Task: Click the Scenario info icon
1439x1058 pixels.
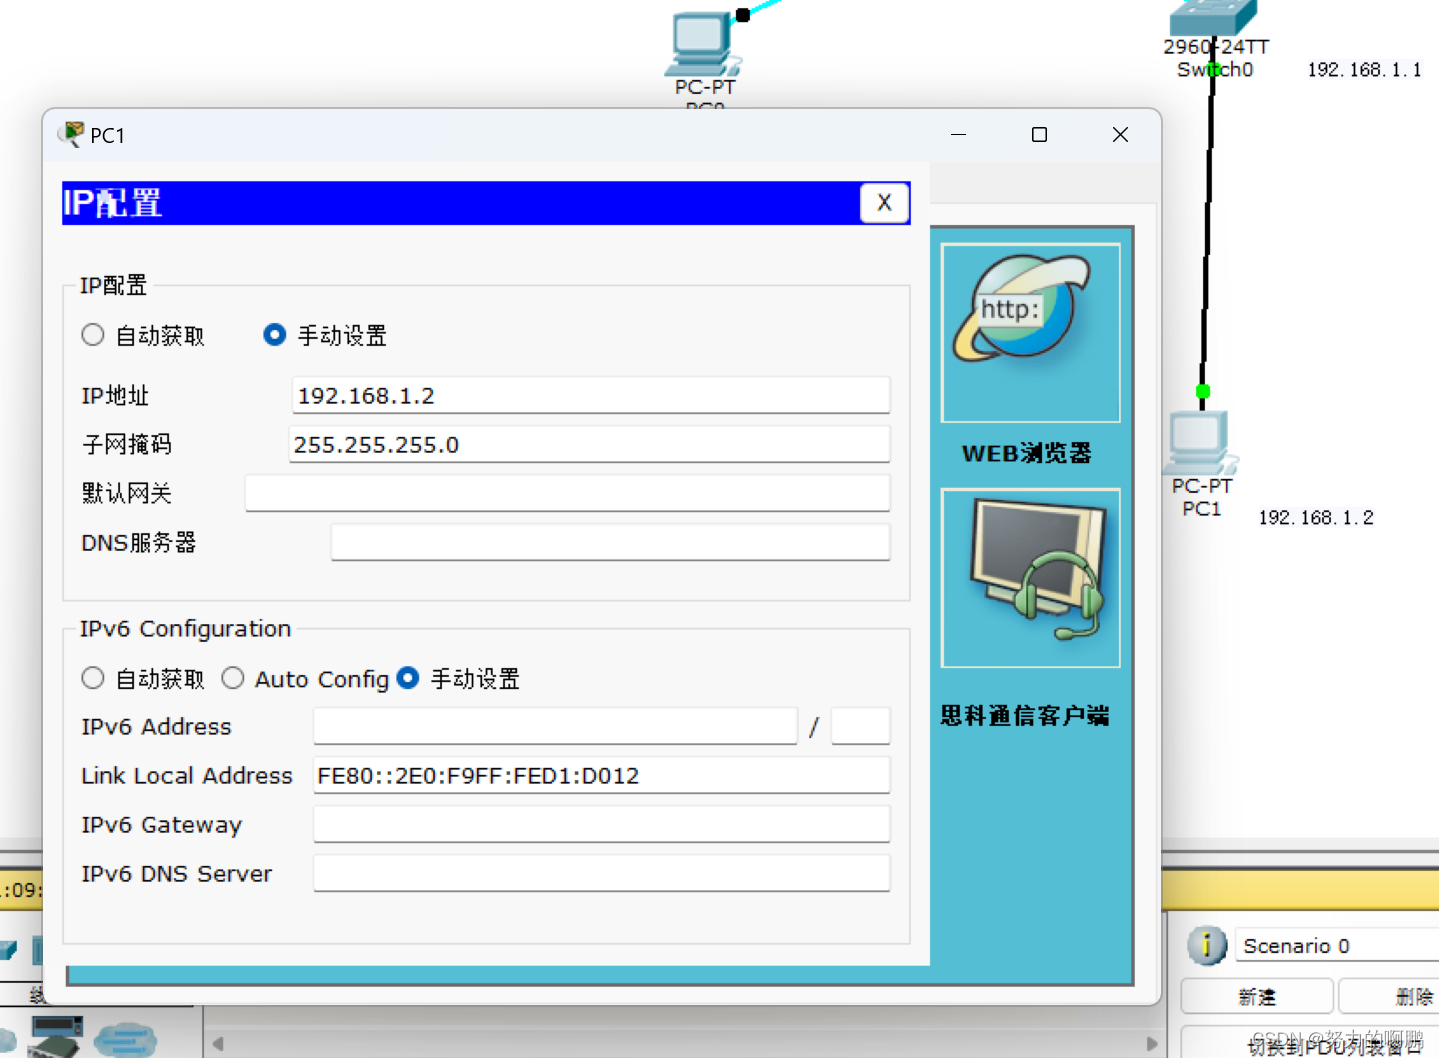Action: pyautogui.click(x=1207, y=945)
